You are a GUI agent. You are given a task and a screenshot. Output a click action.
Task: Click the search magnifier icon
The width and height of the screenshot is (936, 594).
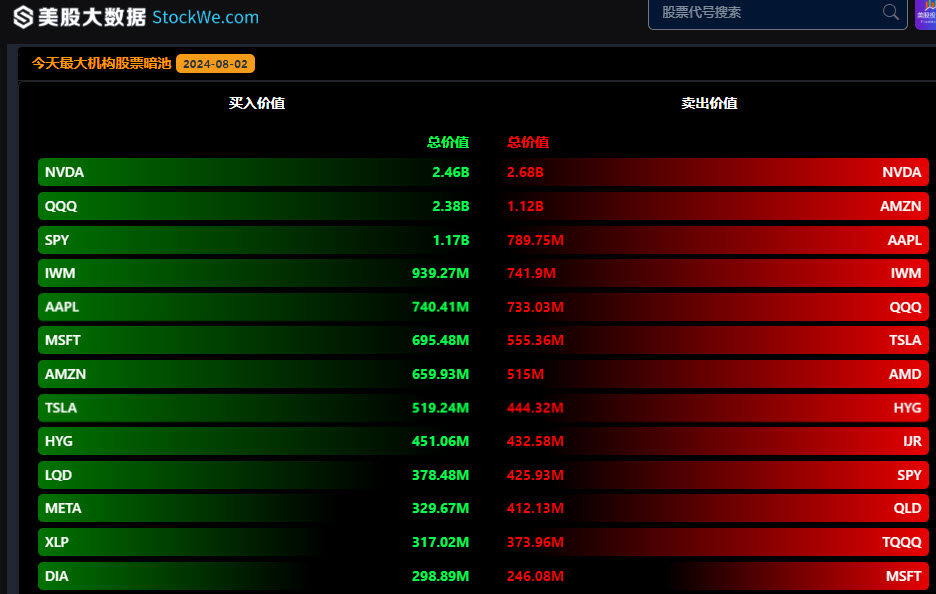point(891,12)
